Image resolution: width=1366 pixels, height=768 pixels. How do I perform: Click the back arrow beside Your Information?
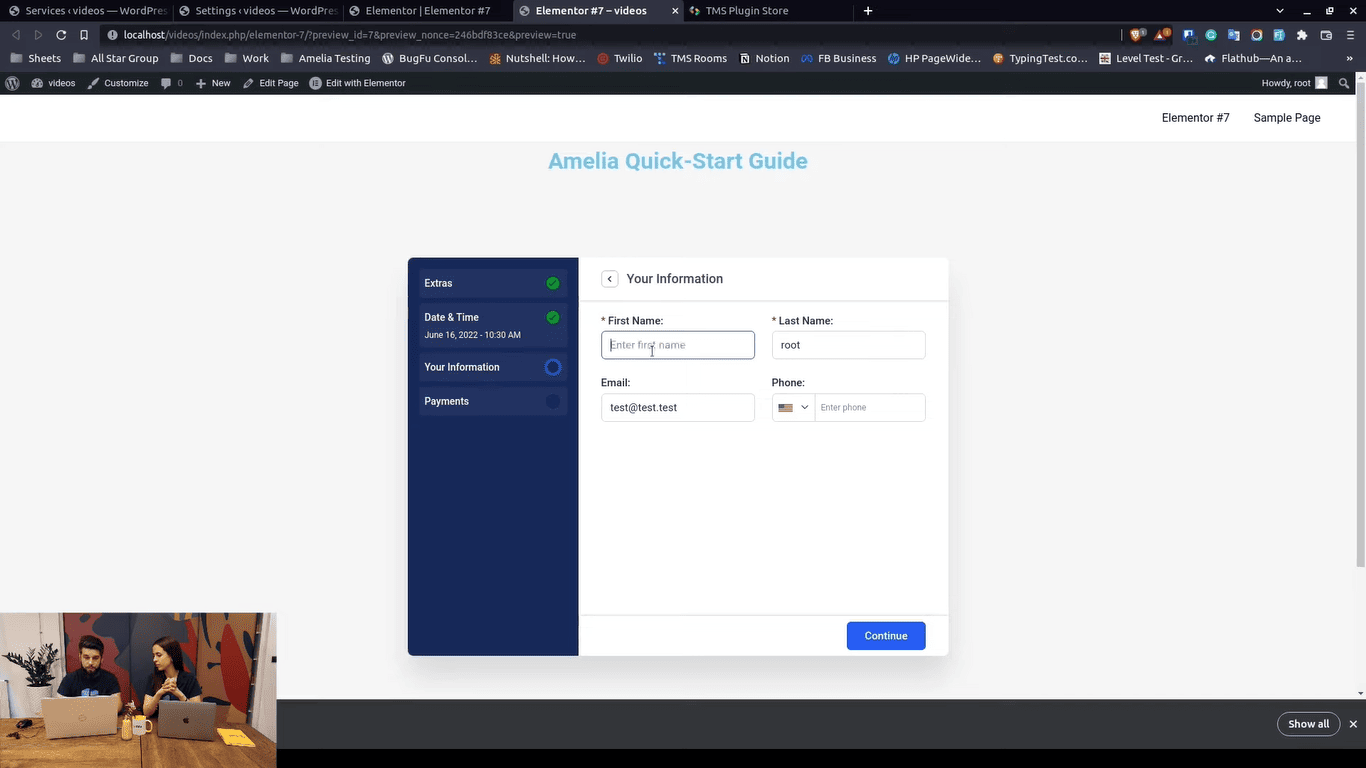pos(609,279)
